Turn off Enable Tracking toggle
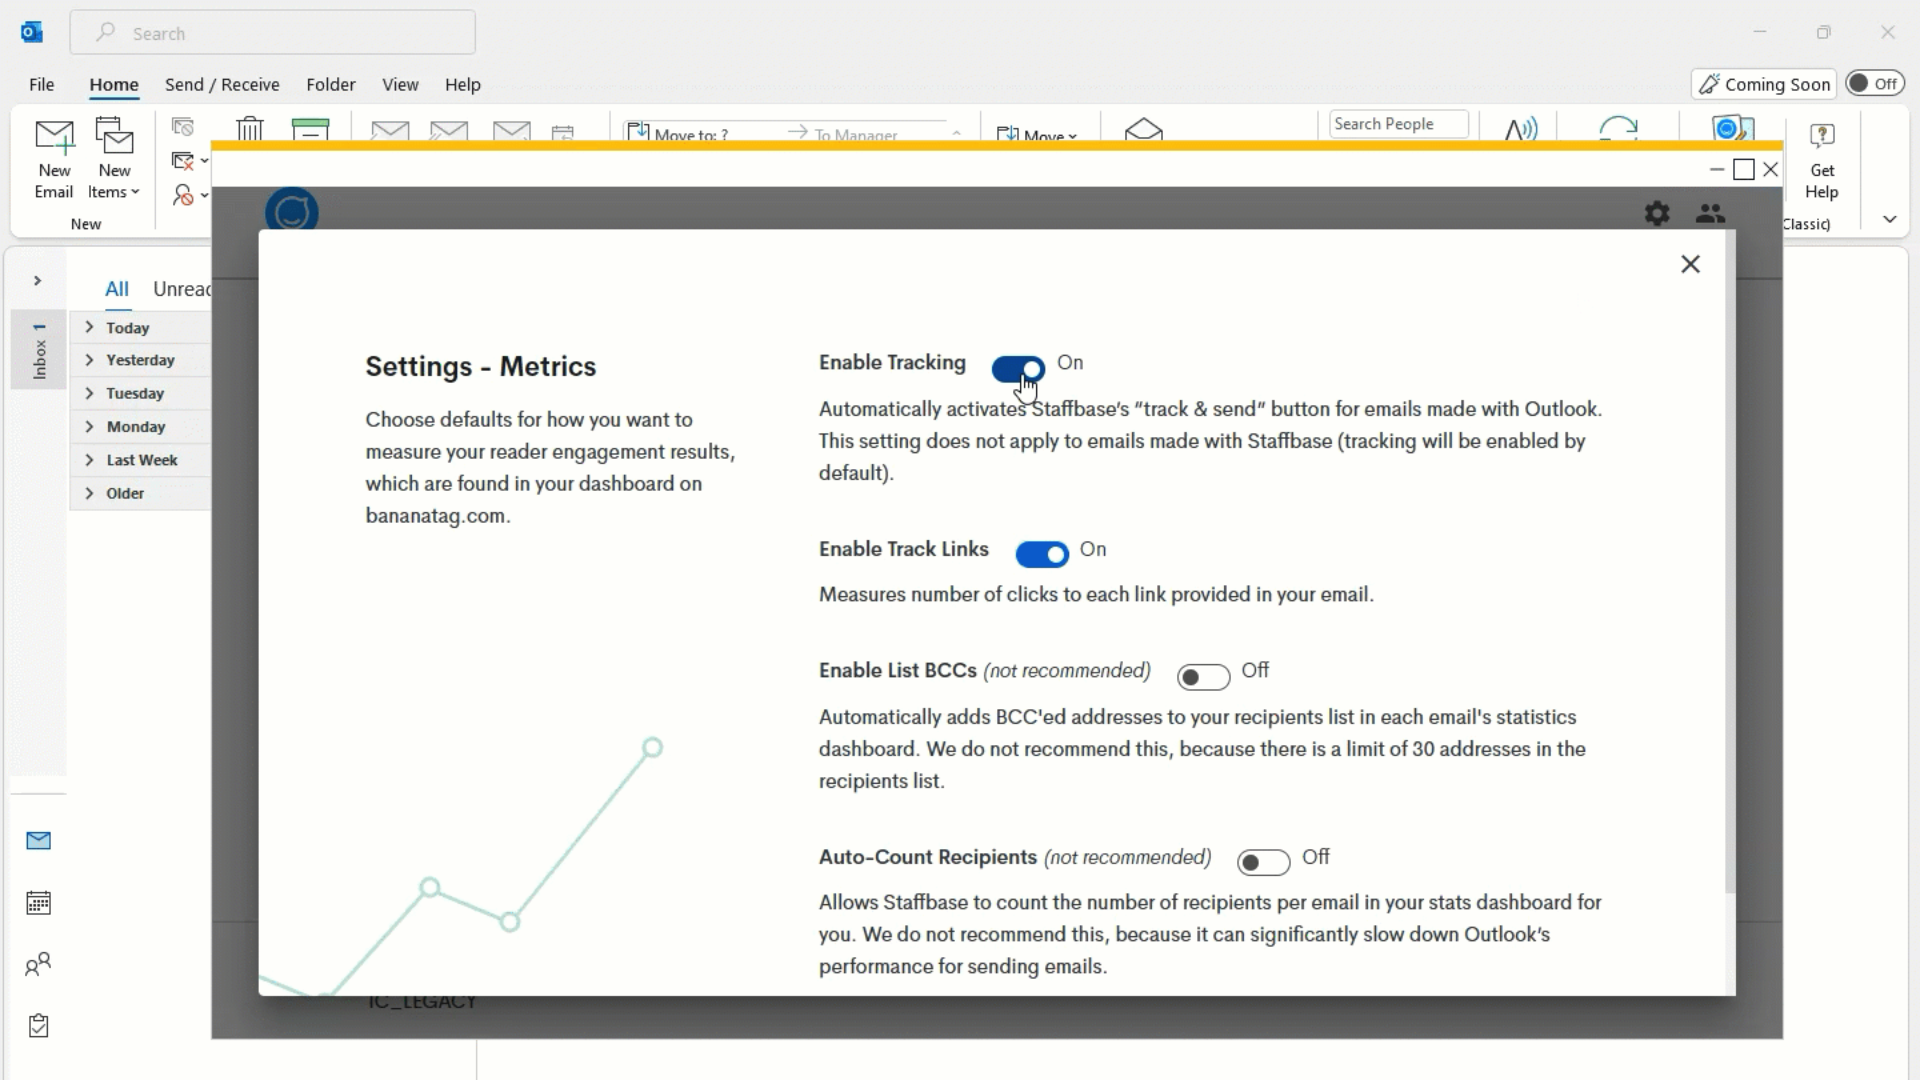1920x1080 pixels. pos(1018,369)
